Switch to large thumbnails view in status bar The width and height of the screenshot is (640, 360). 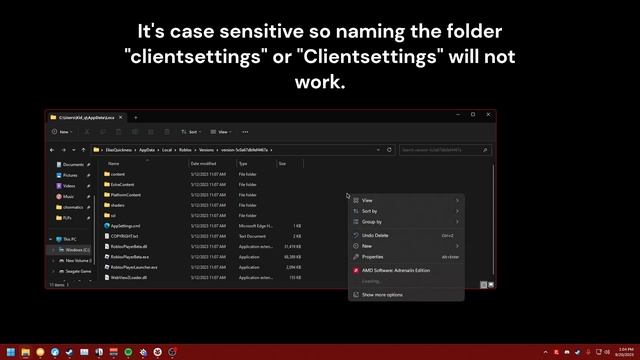(x=491, y=285)
